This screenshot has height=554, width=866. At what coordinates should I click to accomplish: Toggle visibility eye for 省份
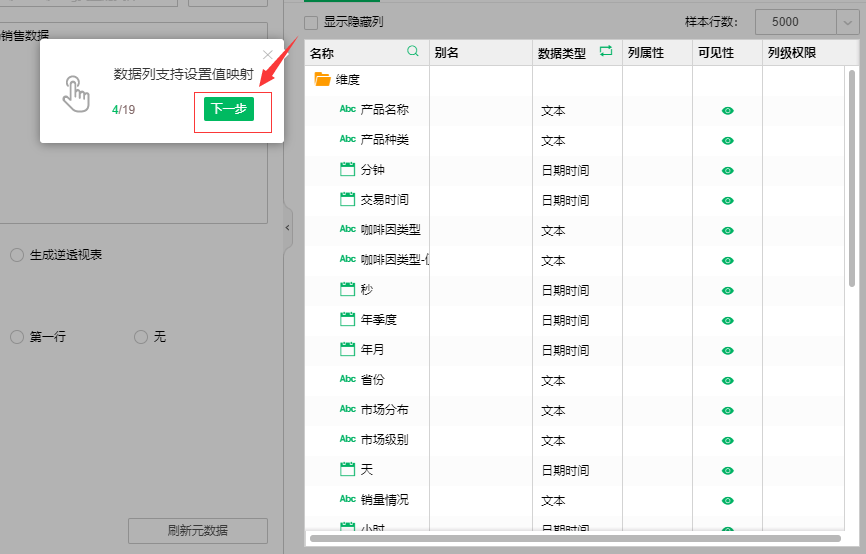click(x=727, y=381)
